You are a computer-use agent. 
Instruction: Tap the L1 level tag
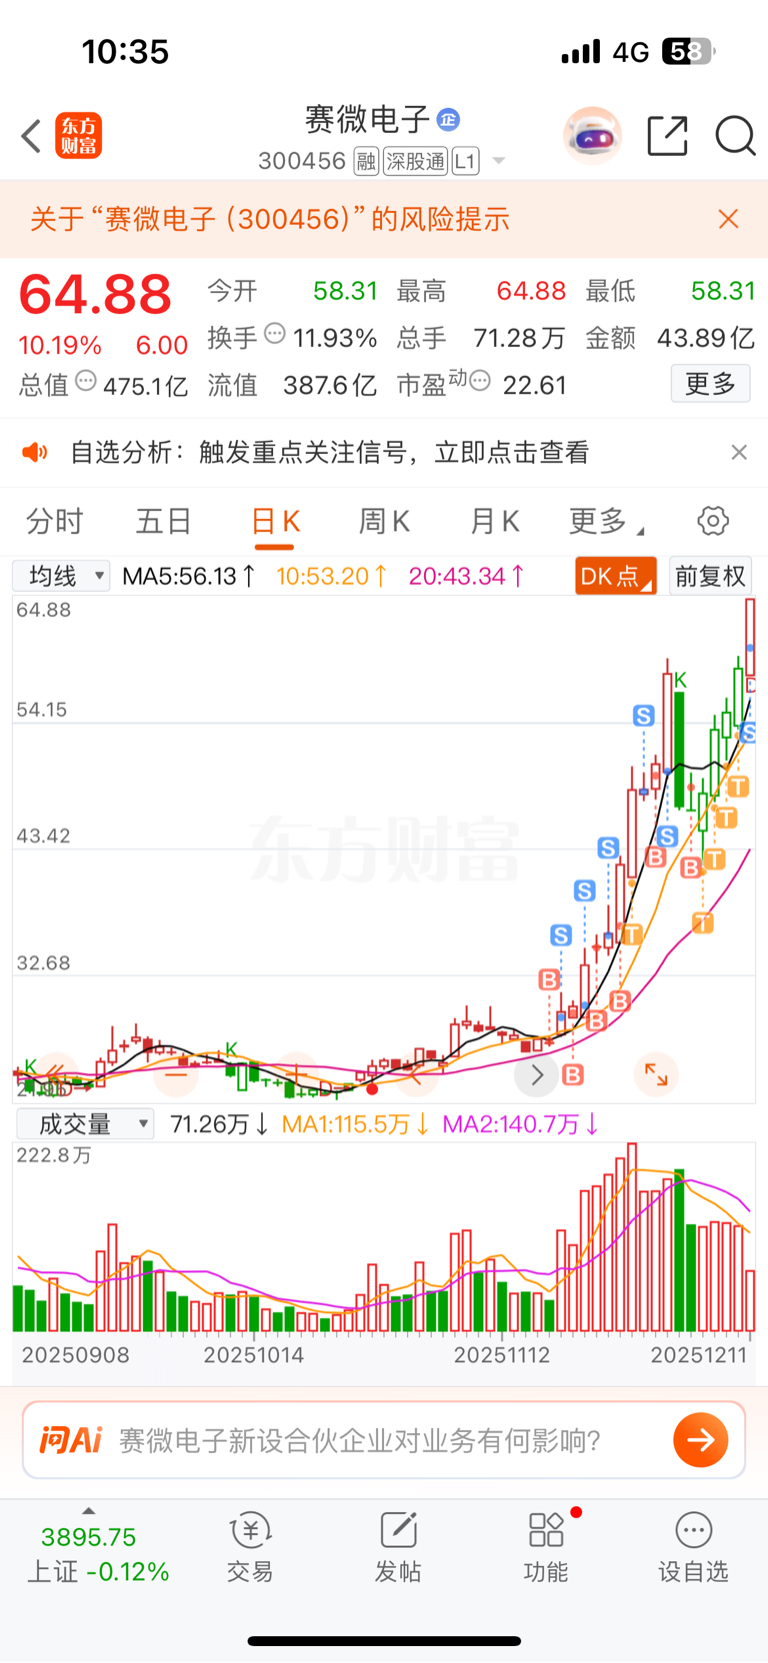(x=465, y=161)
